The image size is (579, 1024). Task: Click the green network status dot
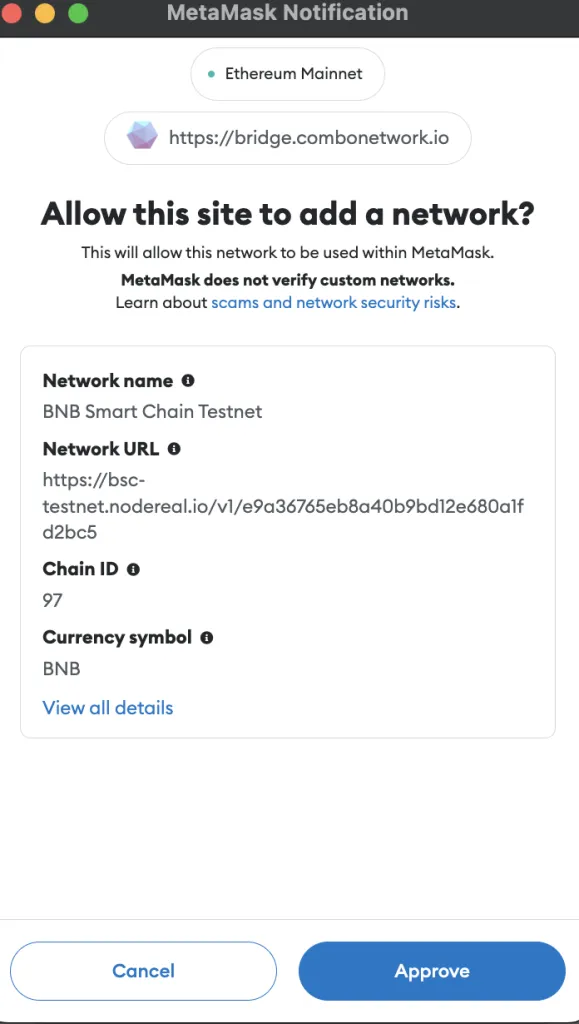point(211,74)
